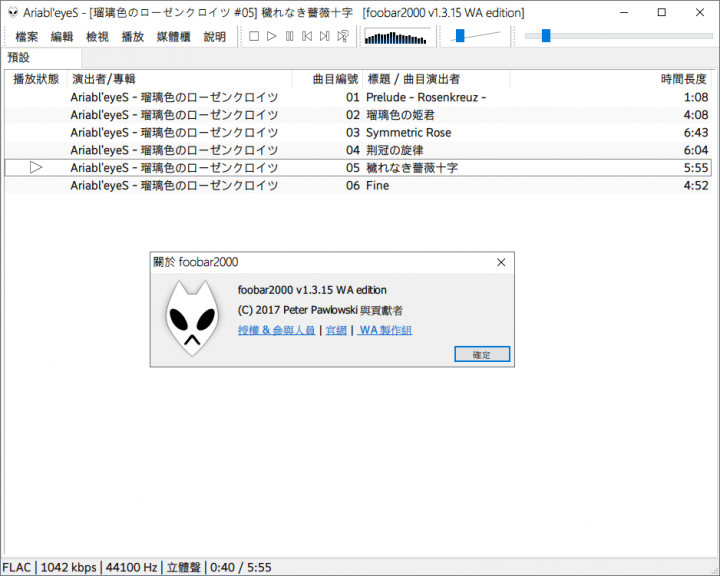
Task: Click elapsed time 0:40 / 5:55
Action: pos(241,568)
